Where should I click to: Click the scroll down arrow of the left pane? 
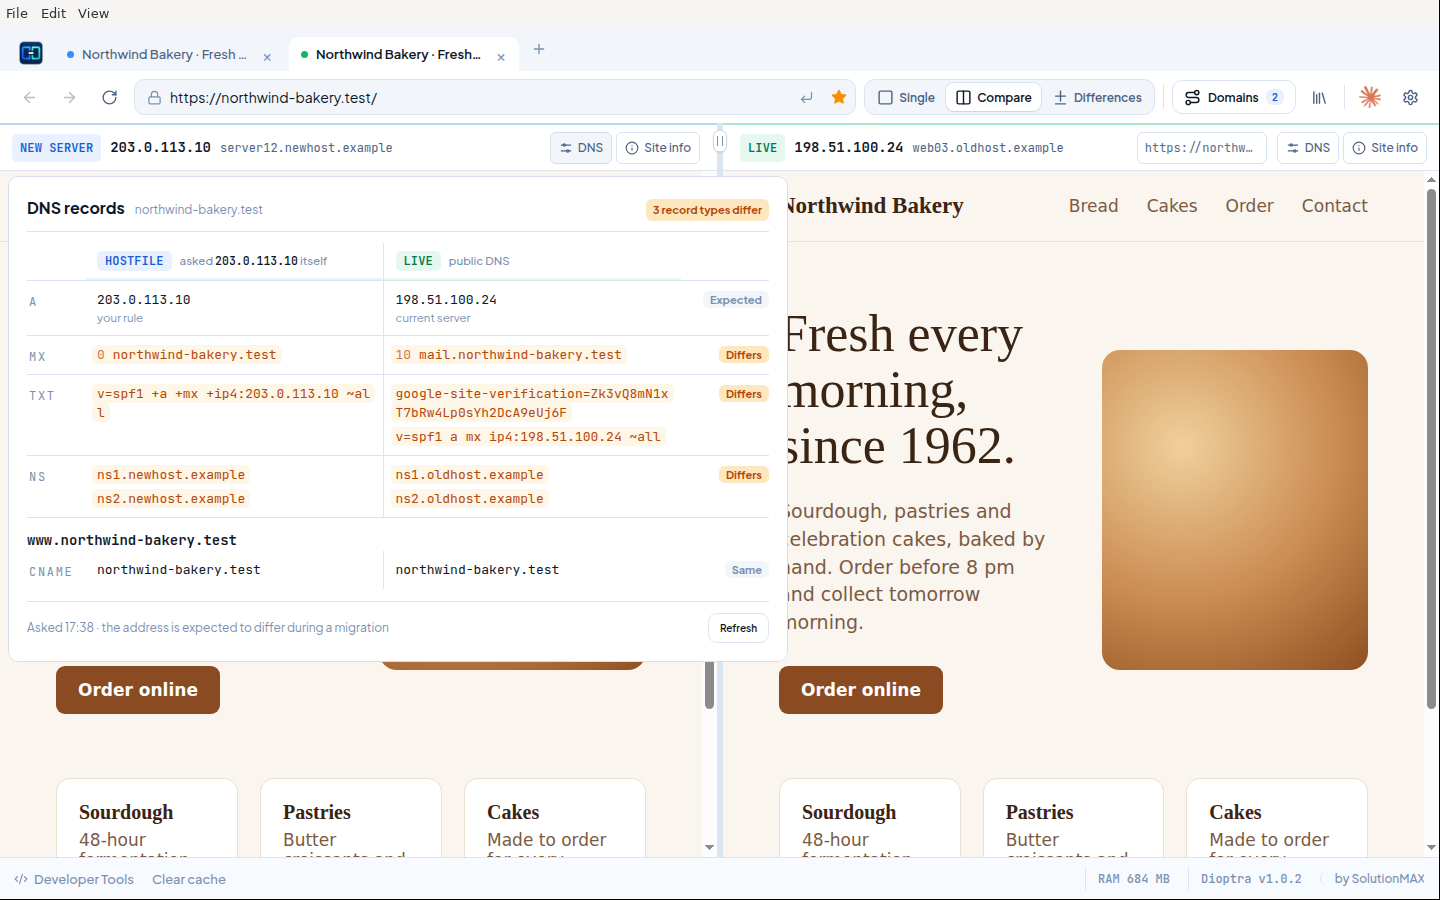point(709,848)
